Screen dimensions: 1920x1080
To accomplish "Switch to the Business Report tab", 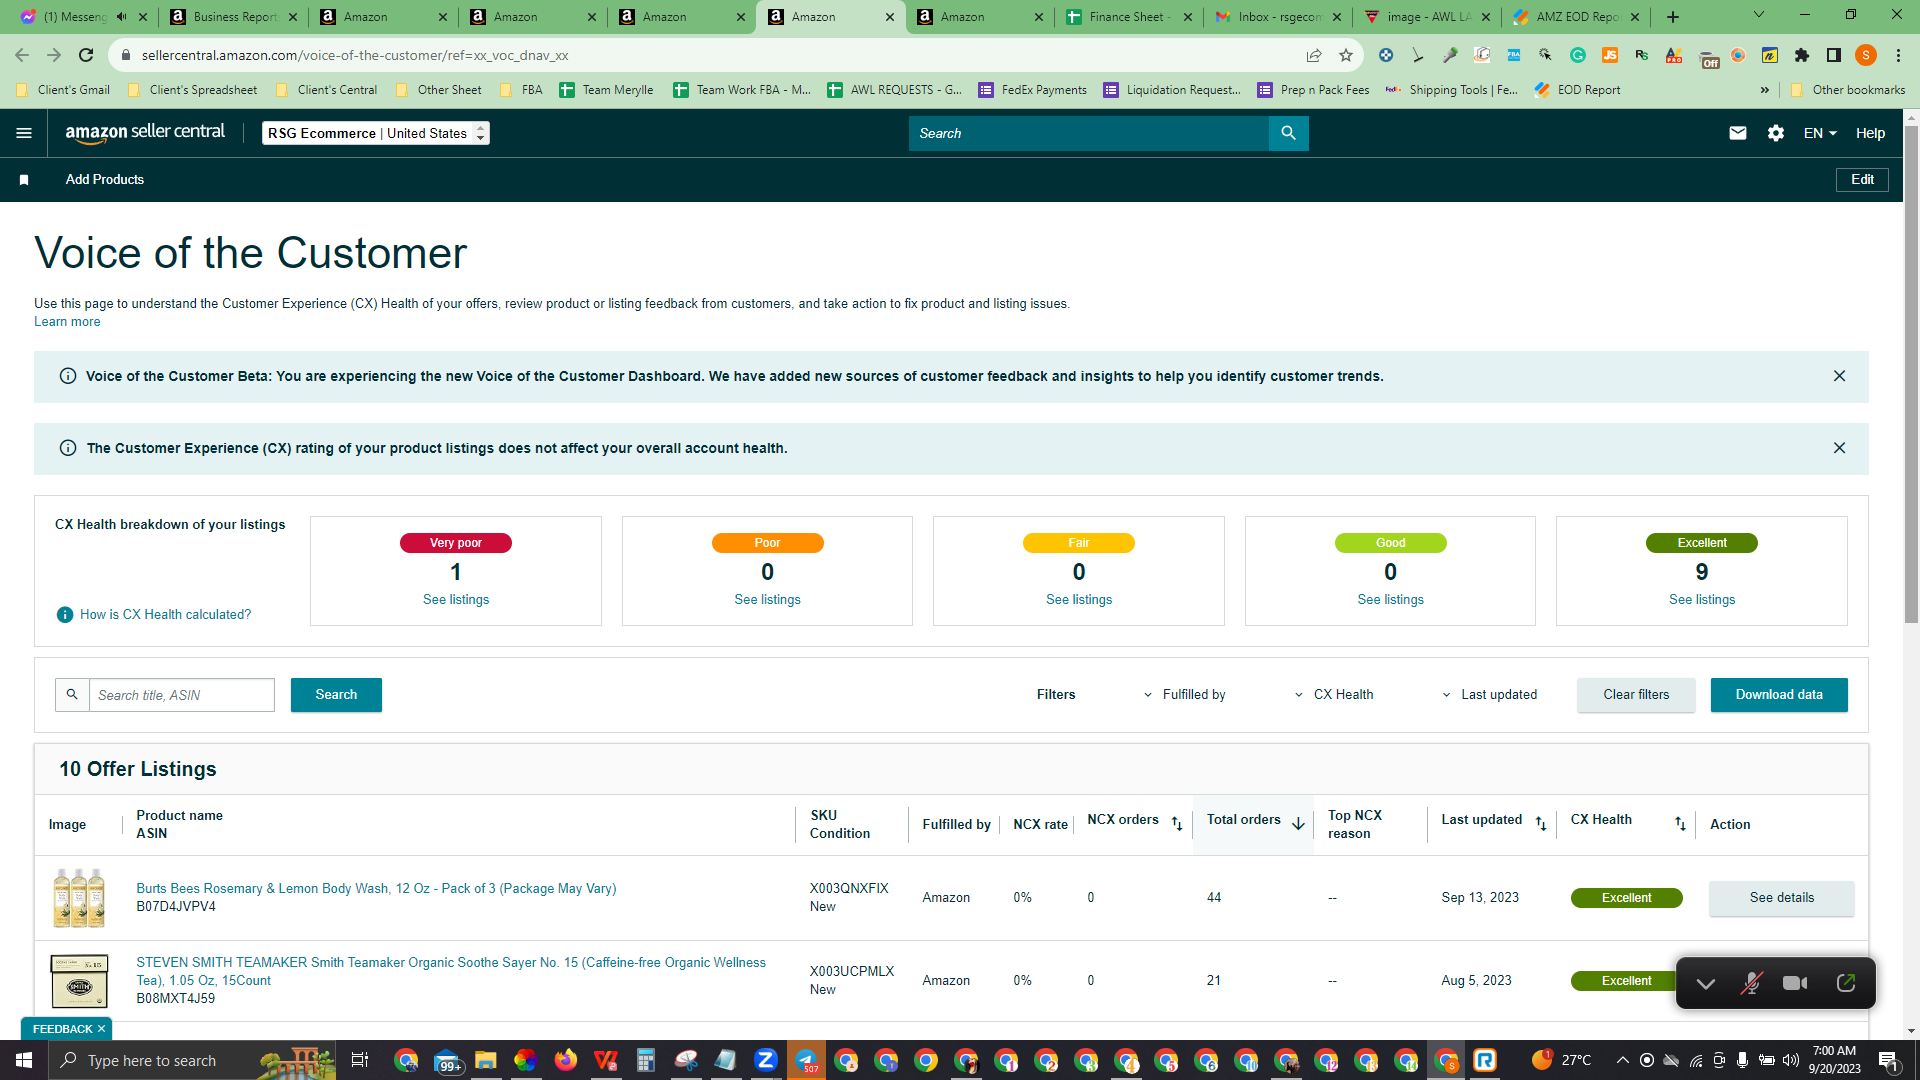I will 233,17.
